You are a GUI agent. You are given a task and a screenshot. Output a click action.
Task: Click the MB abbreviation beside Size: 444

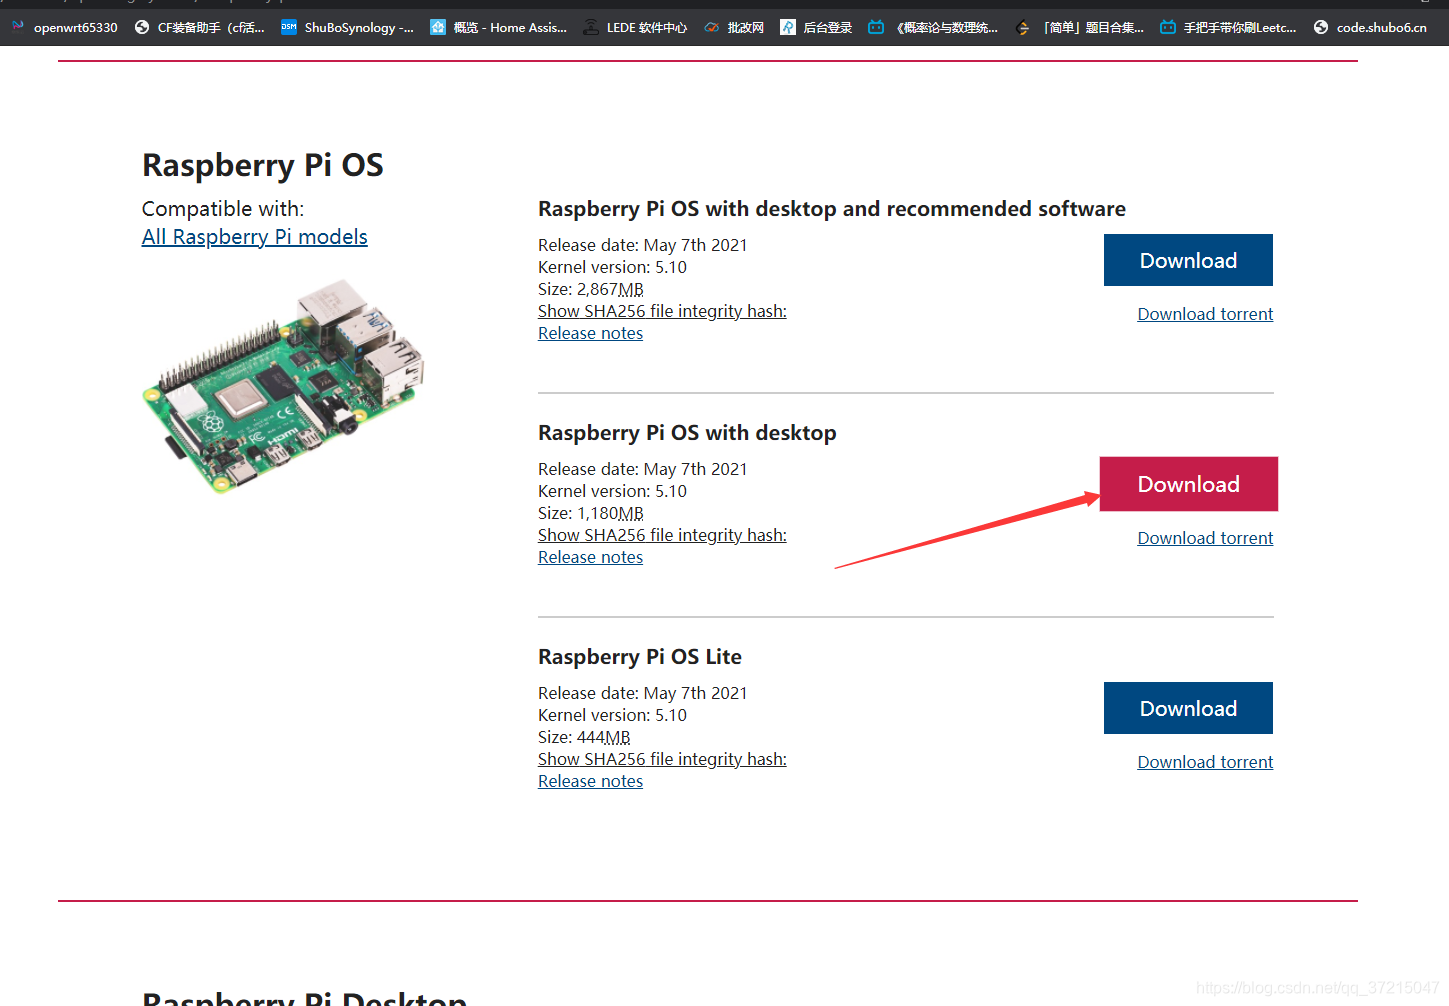618,737
